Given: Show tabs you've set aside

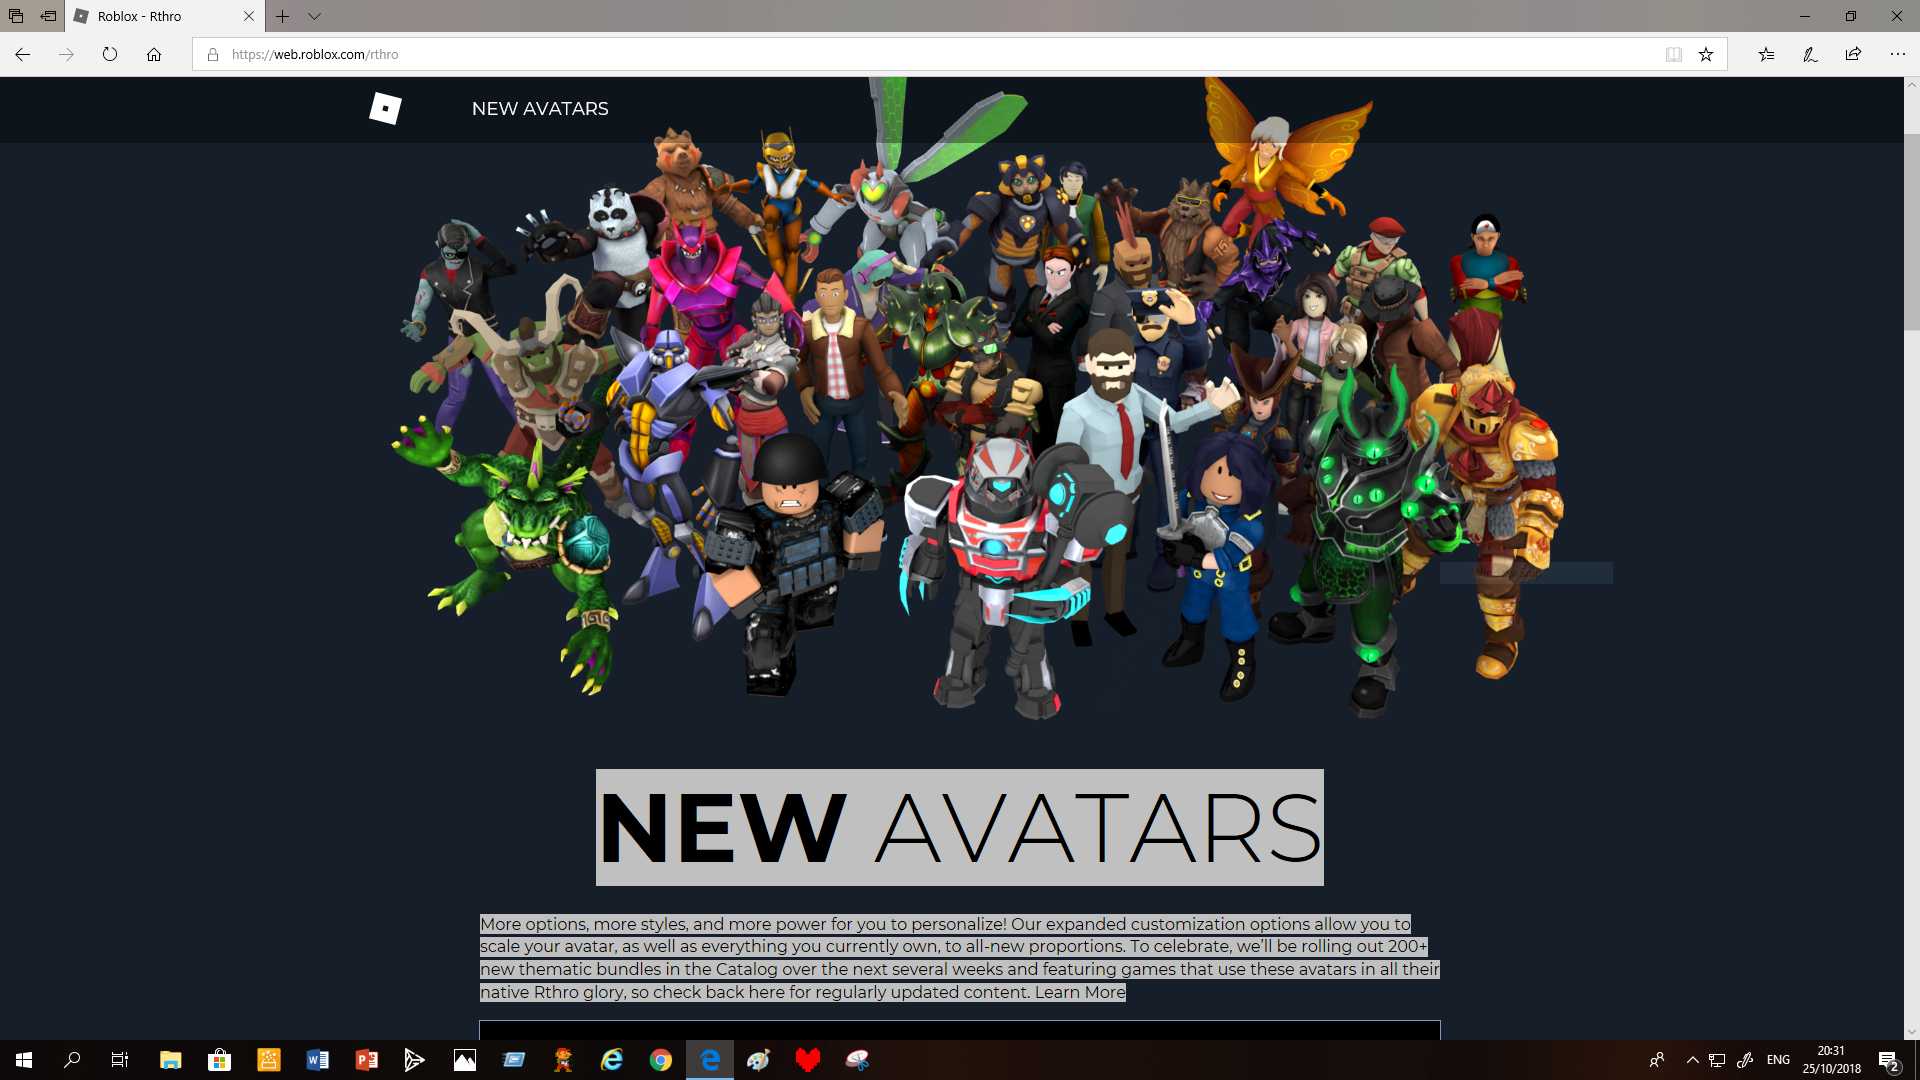Looking at the screenshot, I should point(16,16).
